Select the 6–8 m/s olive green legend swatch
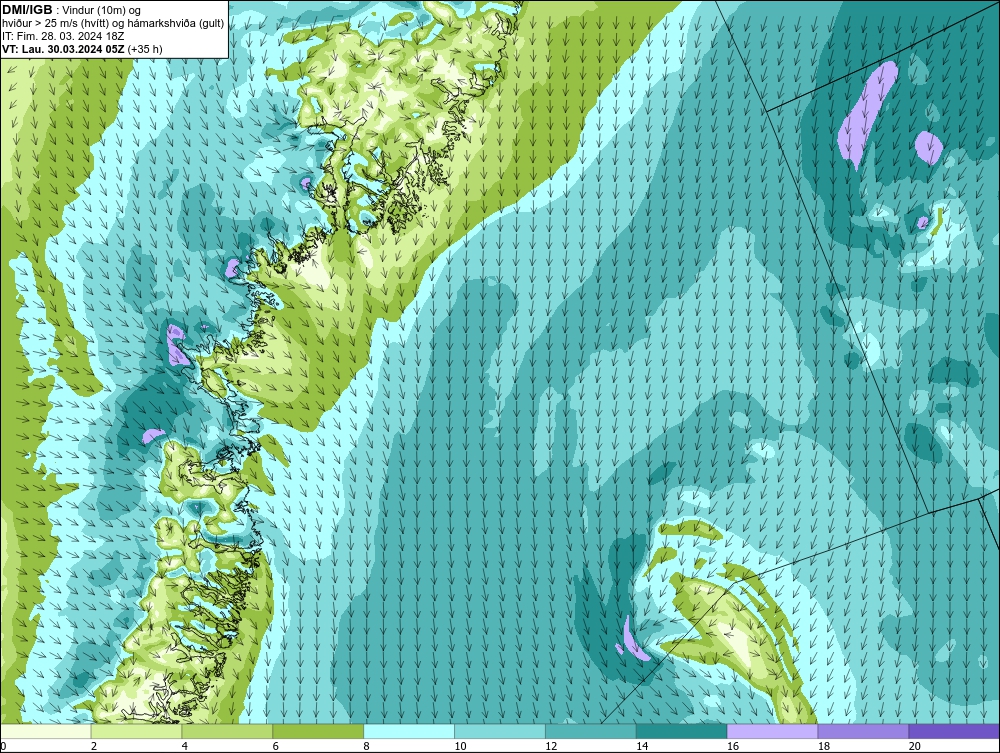 [x=318, y=731]
